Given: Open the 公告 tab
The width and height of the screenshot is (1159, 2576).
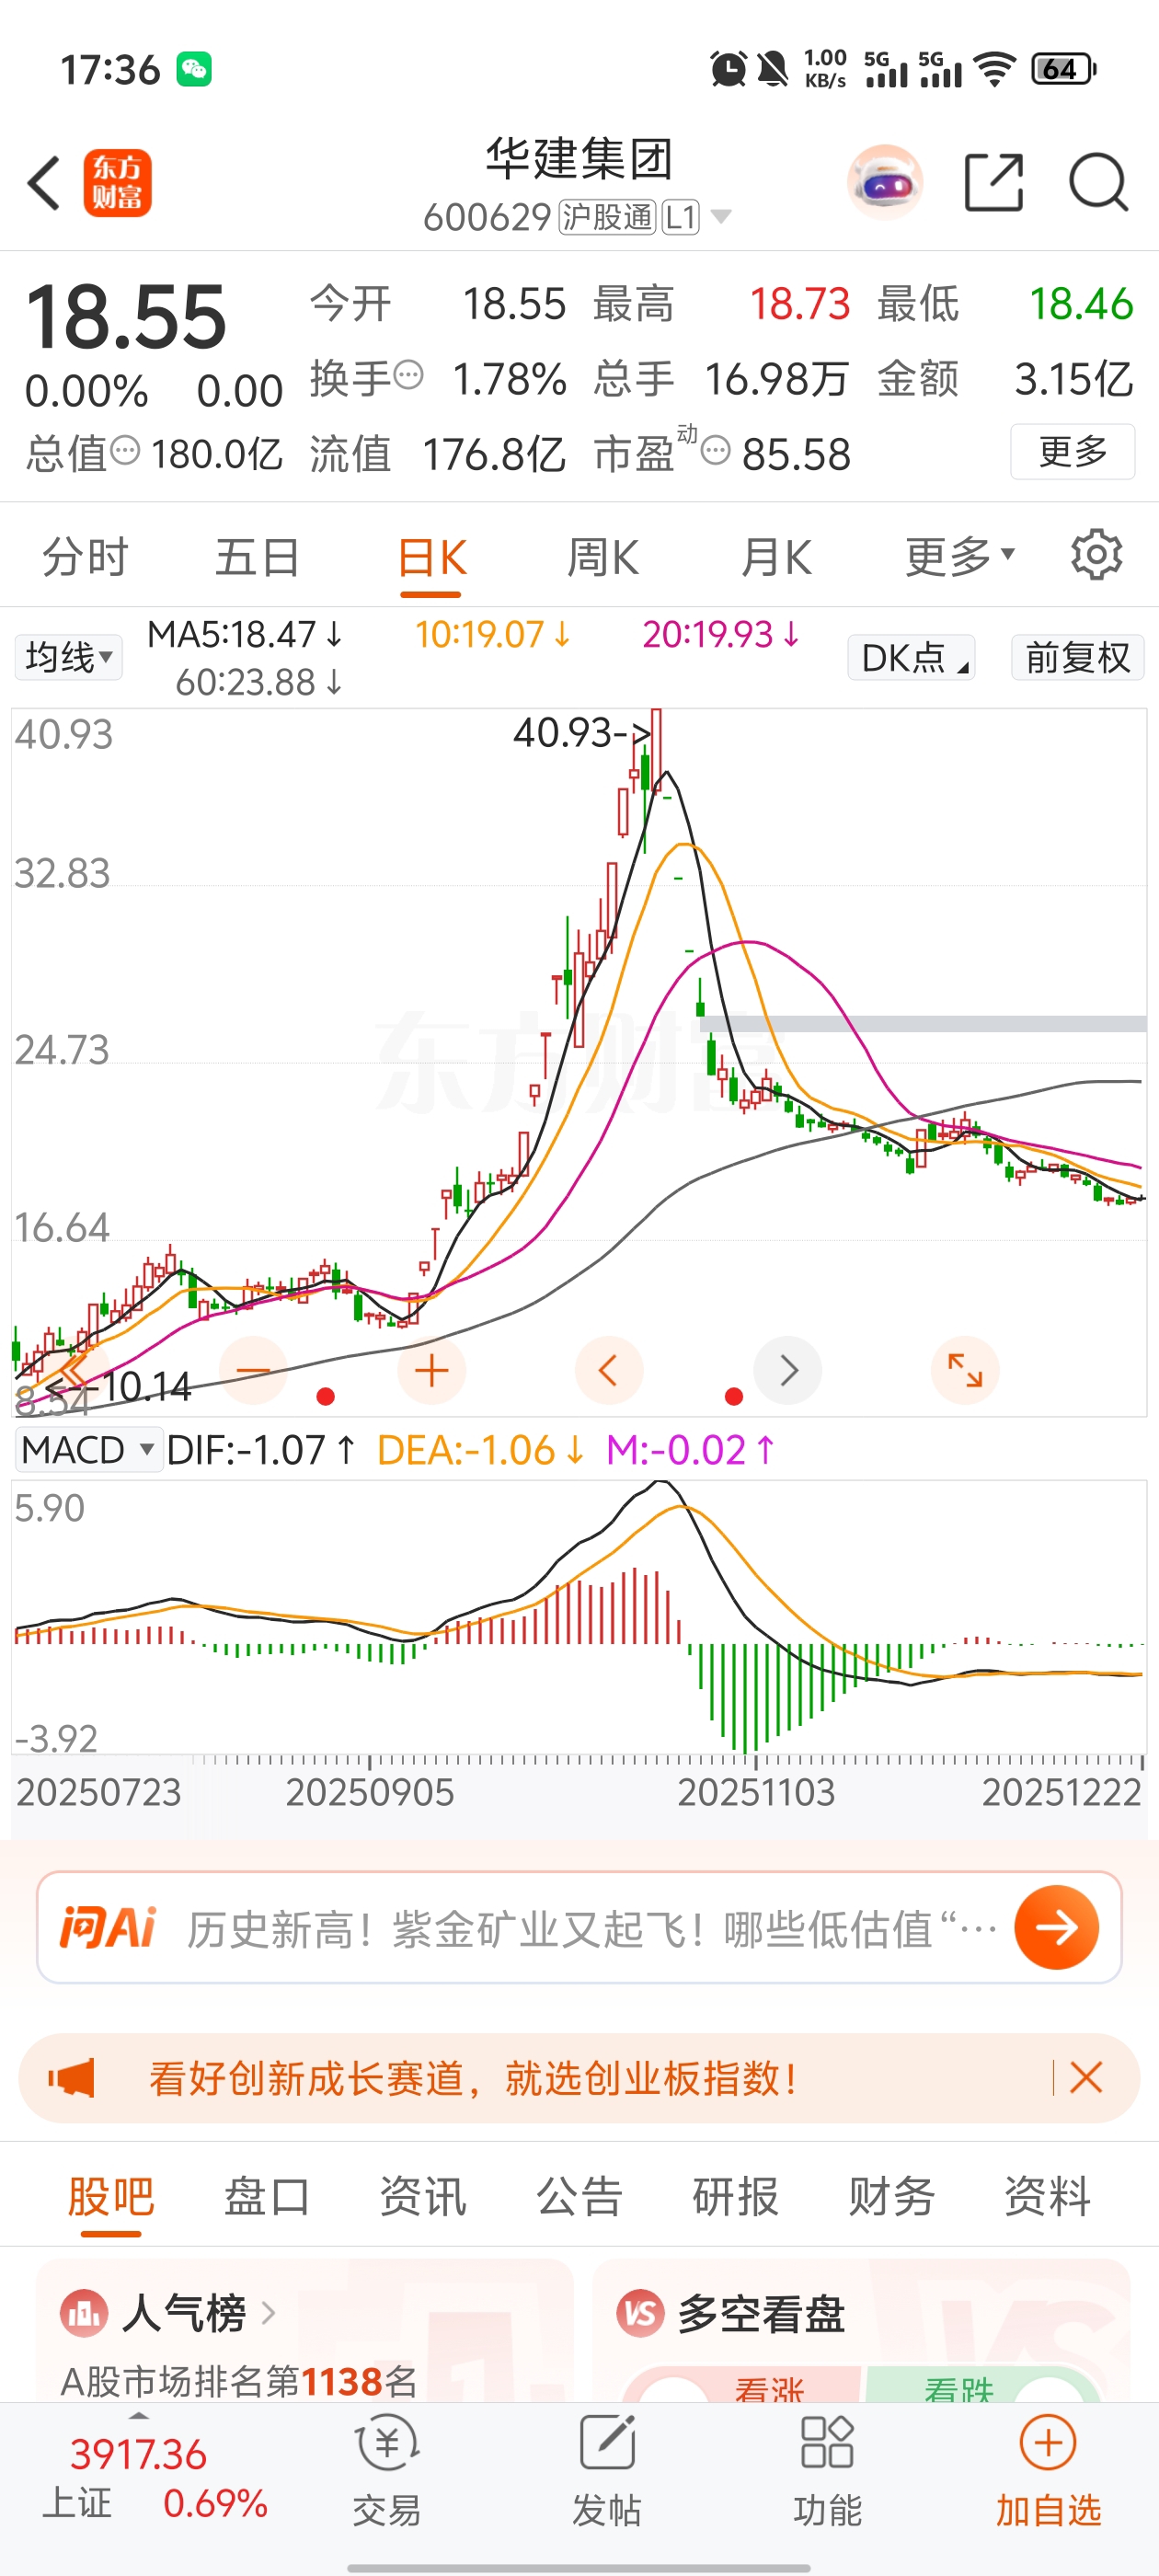Looking at the screenshot, I should pyautogui.click(x=579, y=2196).
